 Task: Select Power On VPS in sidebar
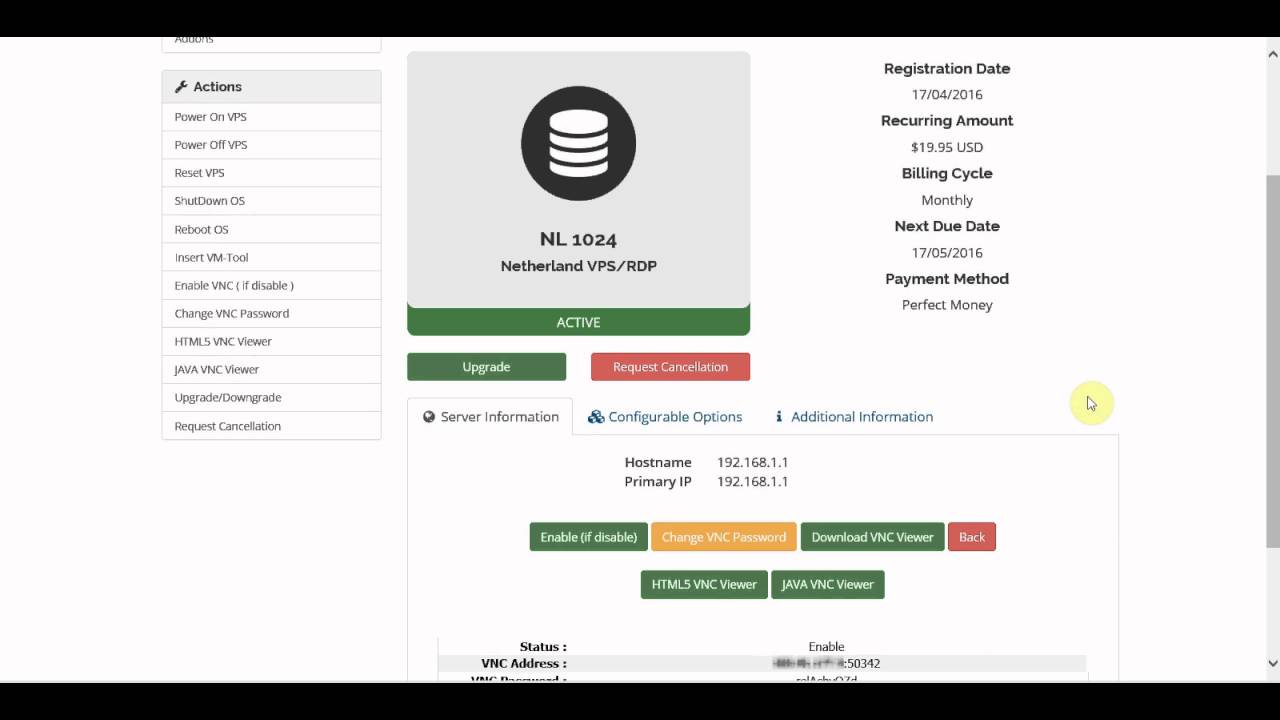coord(210,117)
